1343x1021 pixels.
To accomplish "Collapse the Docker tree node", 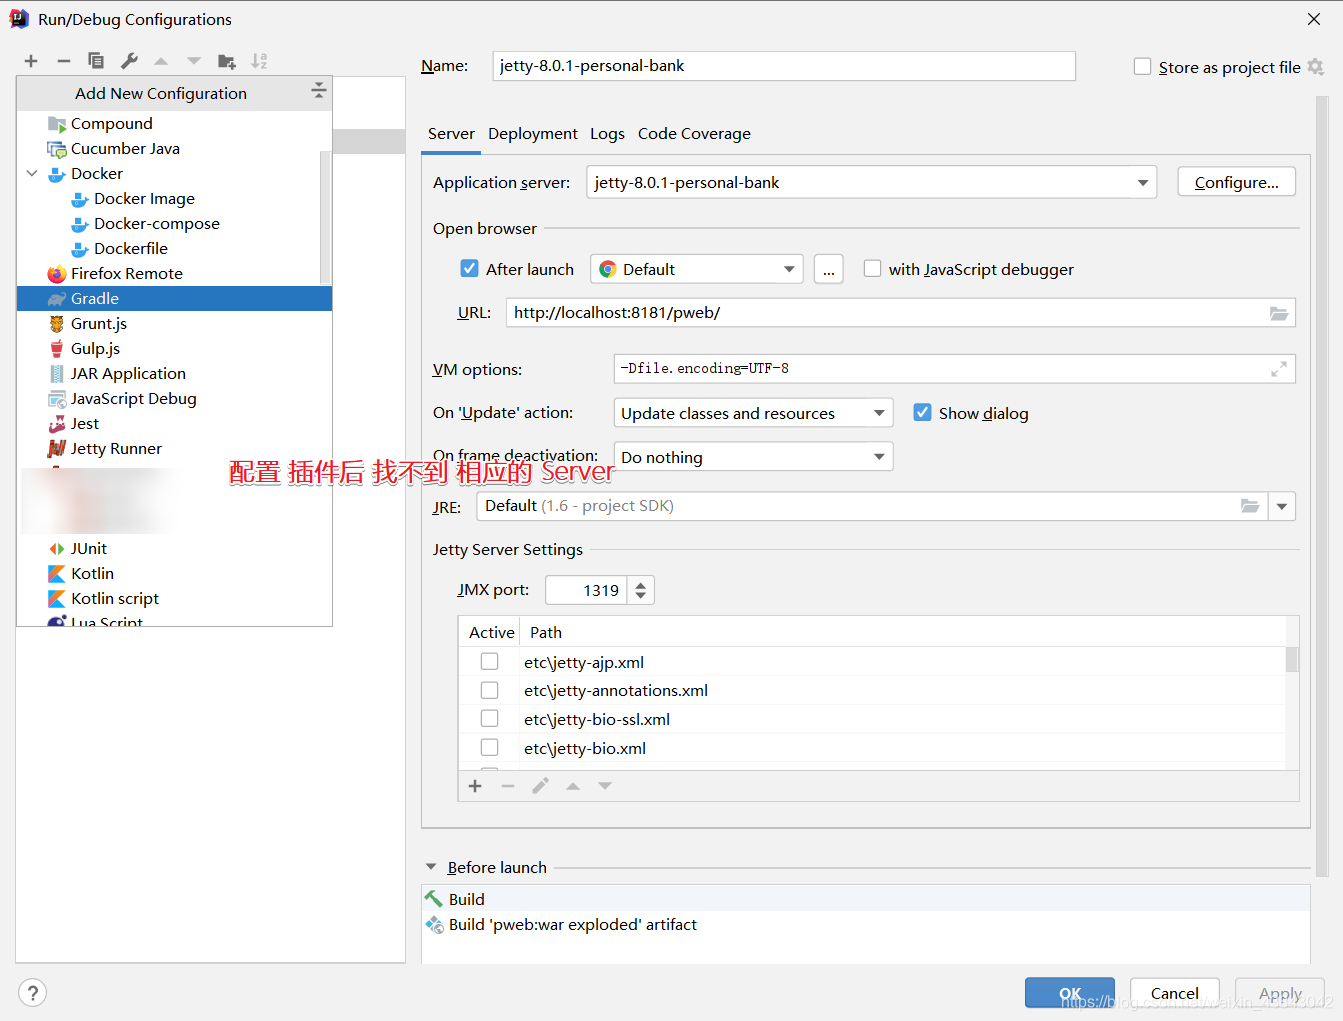I will (32, 174).
